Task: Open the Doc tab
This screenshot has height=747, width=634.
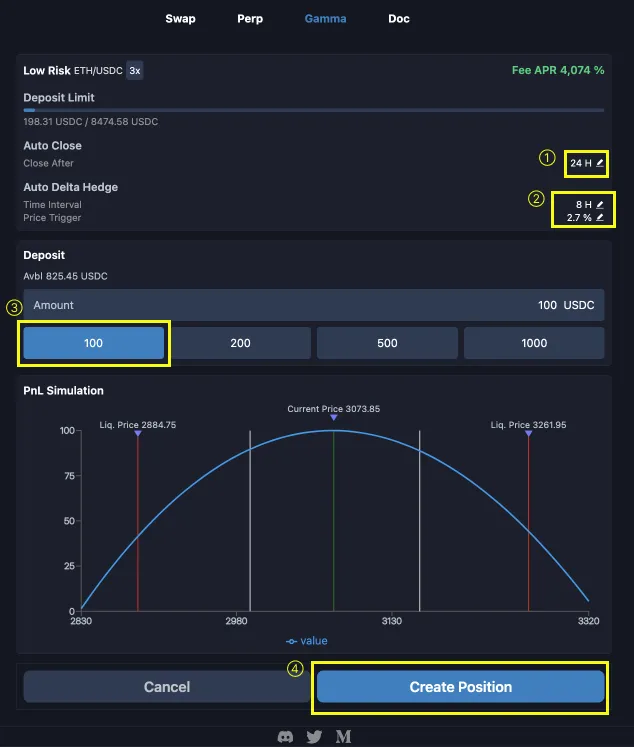Action: (x=398, y=19)
